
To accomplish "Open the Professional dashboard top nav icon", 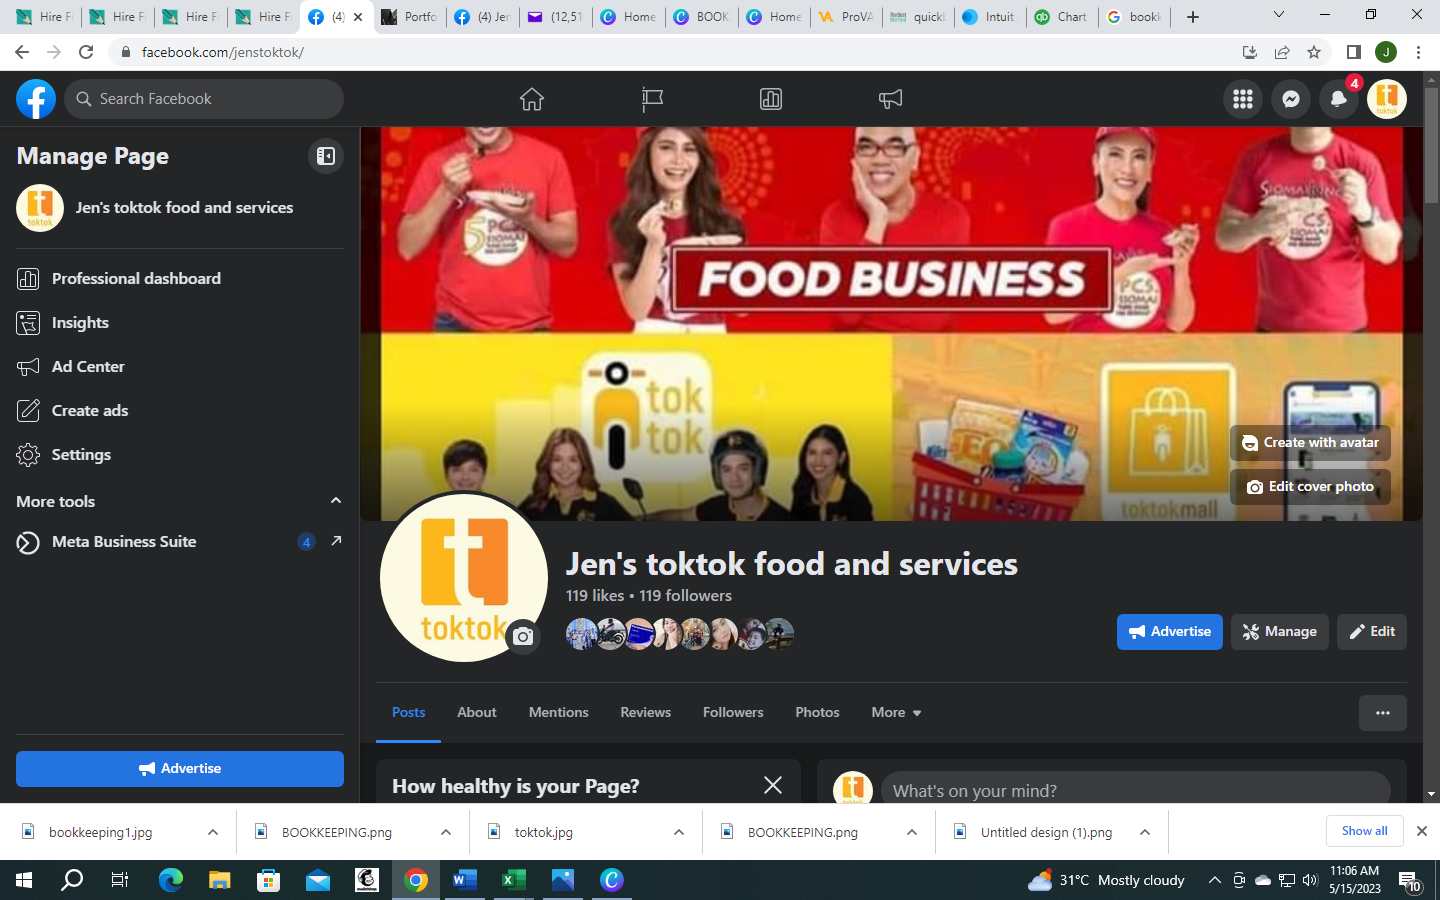I will pos(771,99).
